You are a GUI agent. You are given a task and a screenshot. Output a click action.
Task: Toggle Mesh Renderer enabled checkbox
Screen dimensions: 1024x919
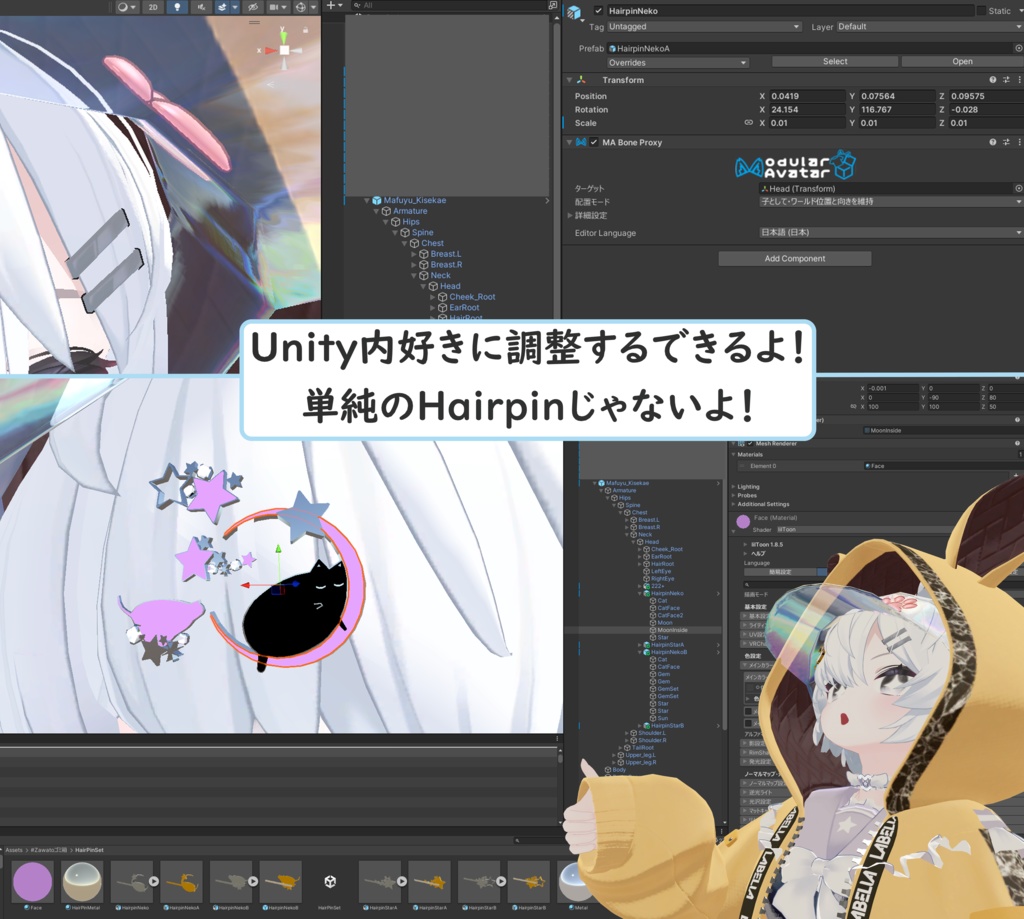(x=750, y=443)
